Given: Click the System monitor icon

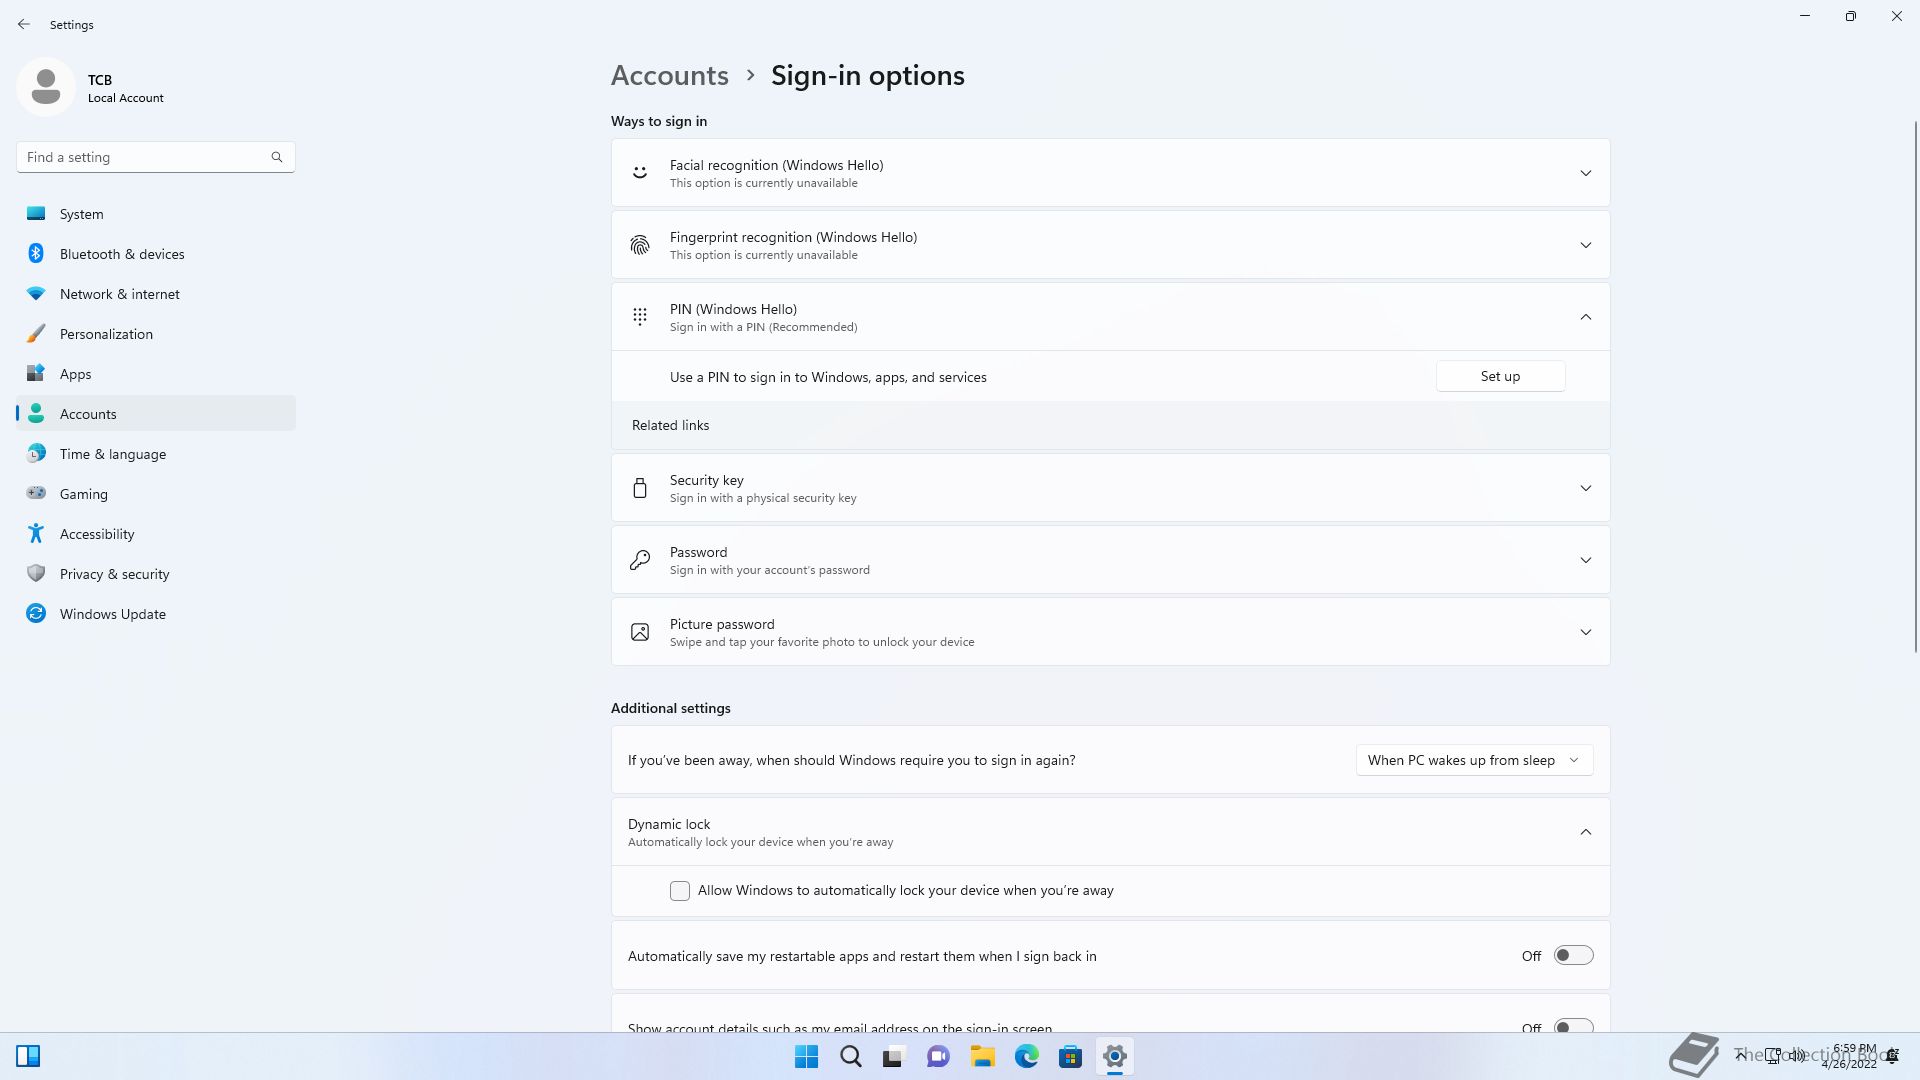Looking at the screenshot, I should (x=36, y=214).
